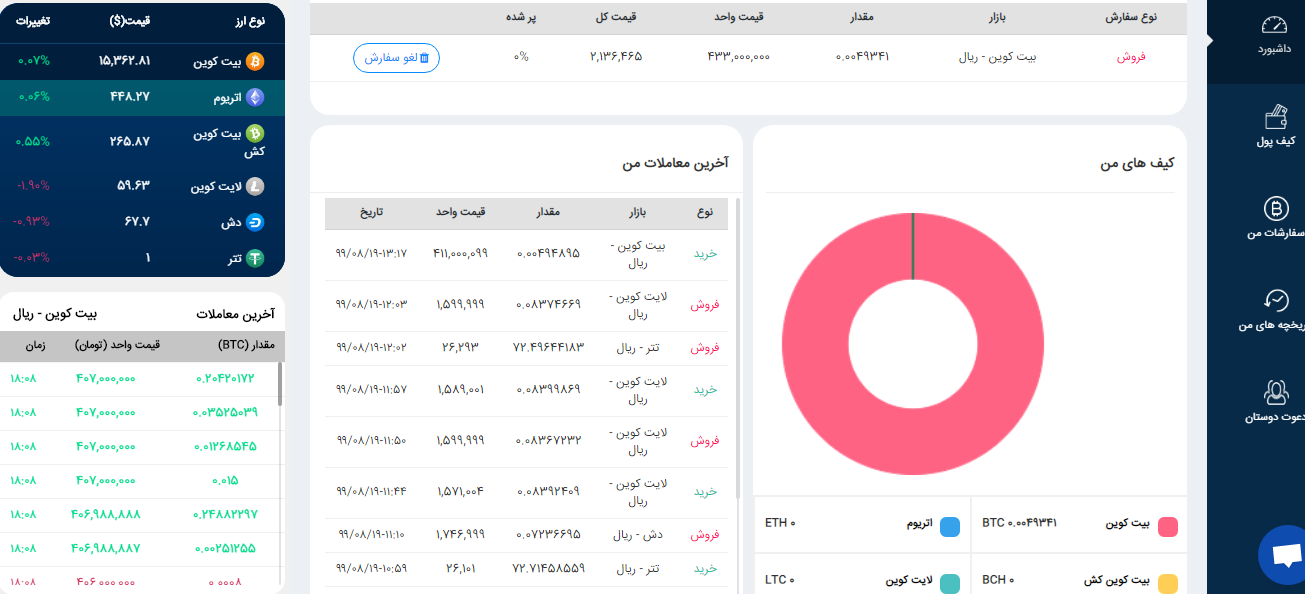Click the recent trade amount ۰.۲۴۸۸۲۲۹۷
This screenshot has width=1305, height=594.
click(x=223, y=514)
